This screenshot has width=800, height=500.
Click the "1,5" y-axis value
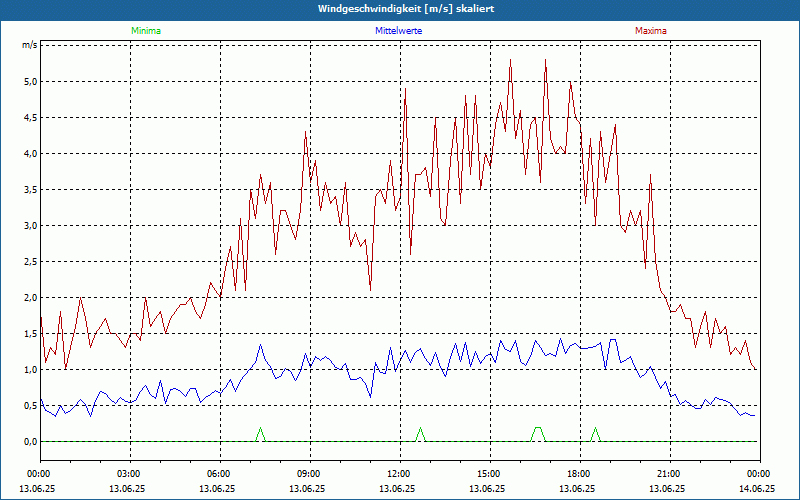click(x=31, y=334)
